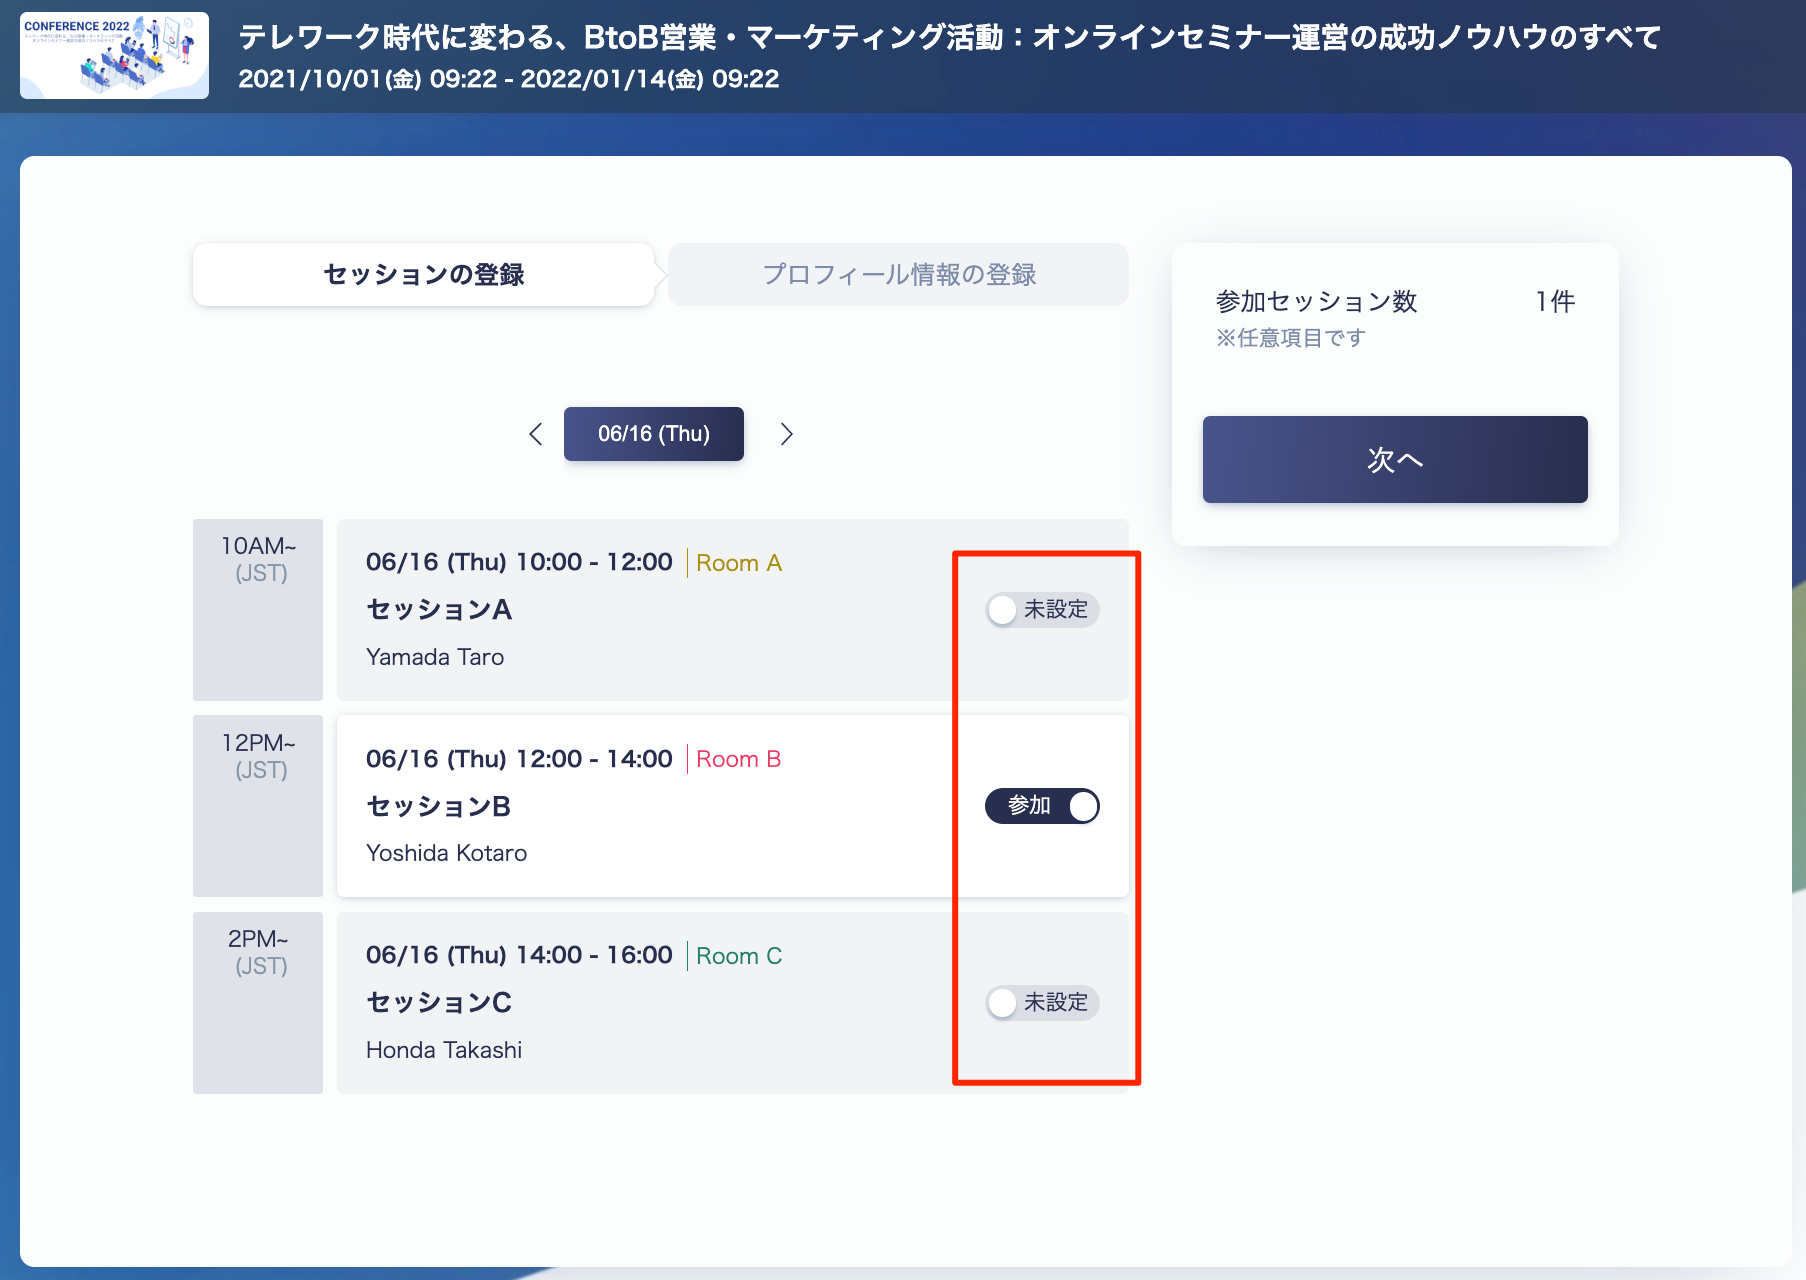Click the Room C label
Viewport: 1806px width, 1280px height.
[x=739, y=956]
